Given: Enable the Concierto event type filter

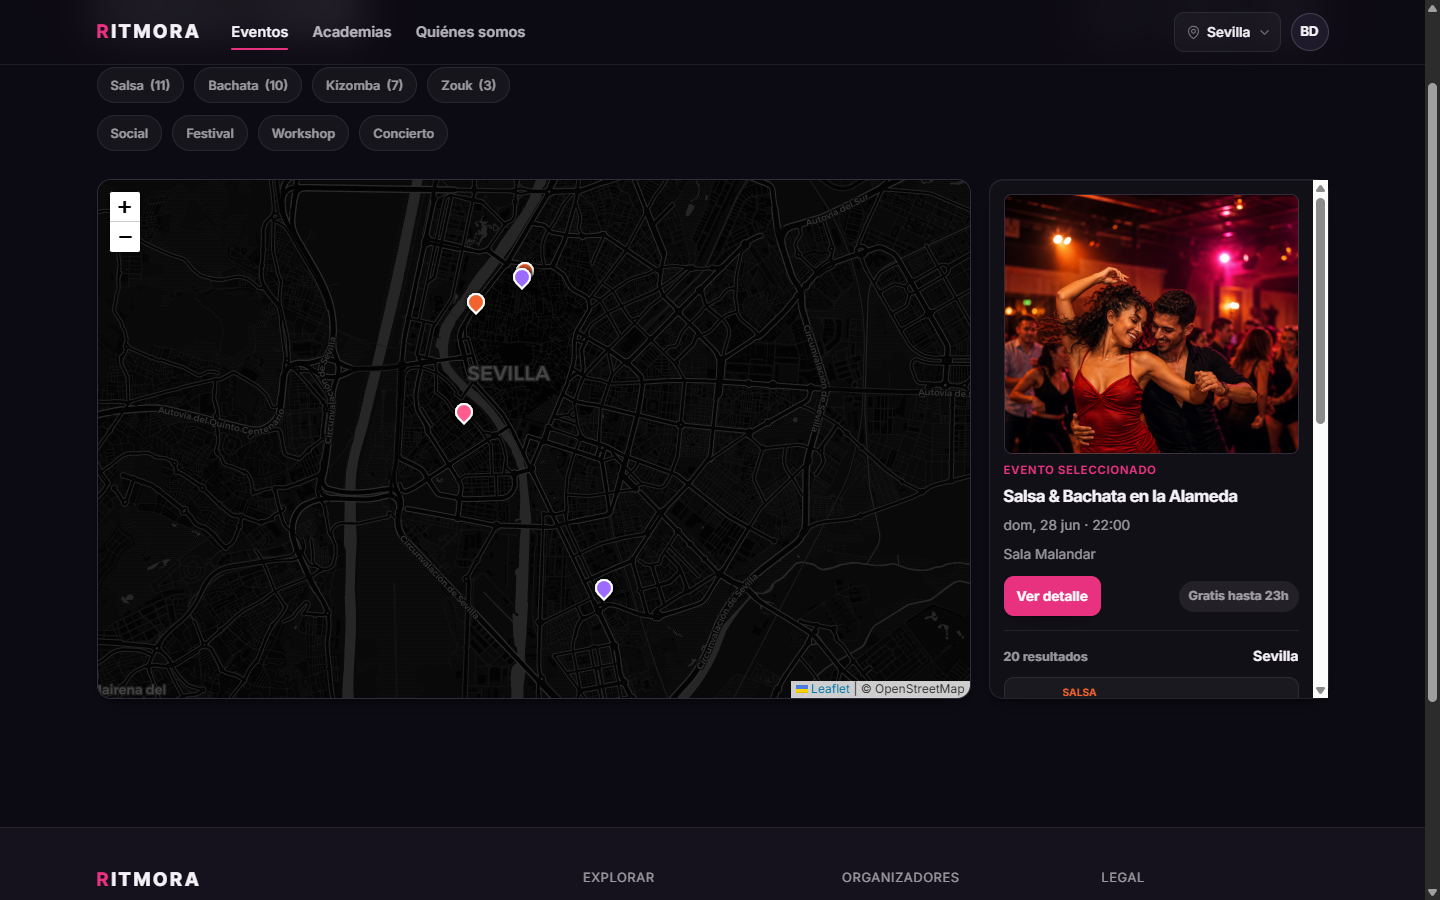Looking at the screenshot, I should (x=403, y=133).
